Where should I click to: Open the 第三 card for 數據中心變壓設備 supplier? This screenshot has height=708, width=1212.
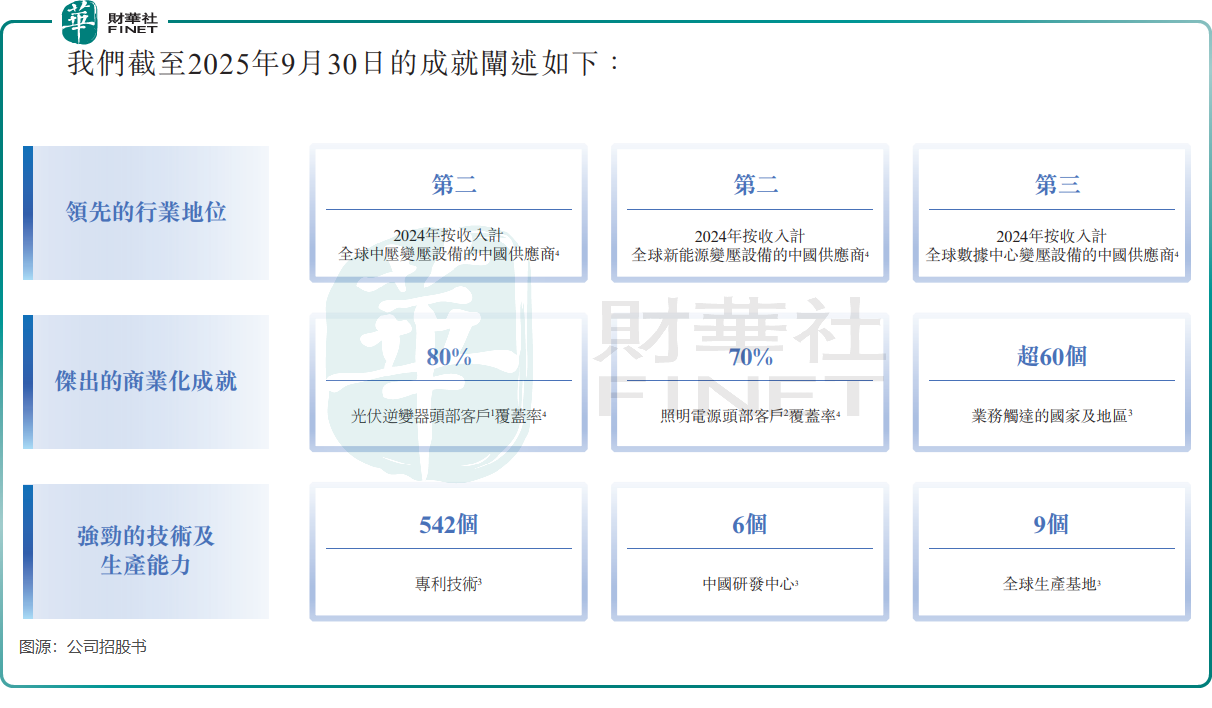click(1051, 213)
